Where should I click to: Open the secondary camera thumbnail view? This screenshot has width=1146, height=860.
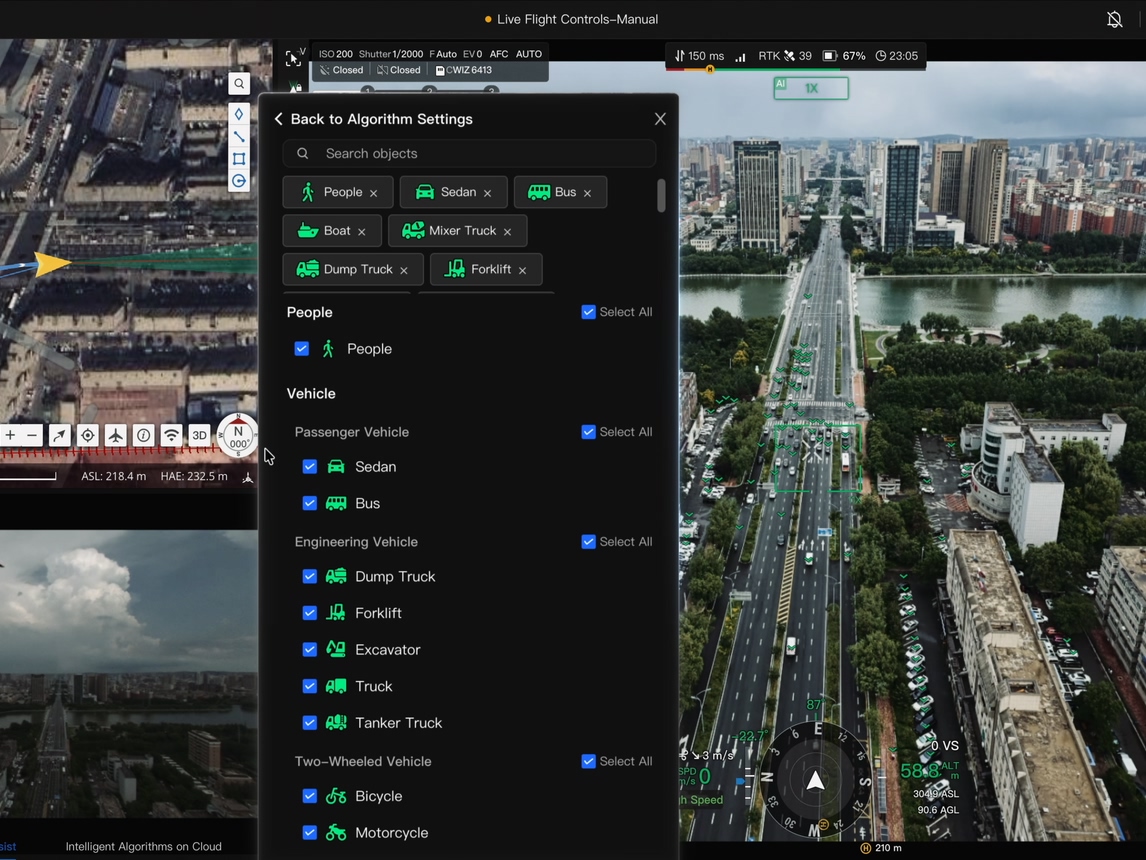129,673
